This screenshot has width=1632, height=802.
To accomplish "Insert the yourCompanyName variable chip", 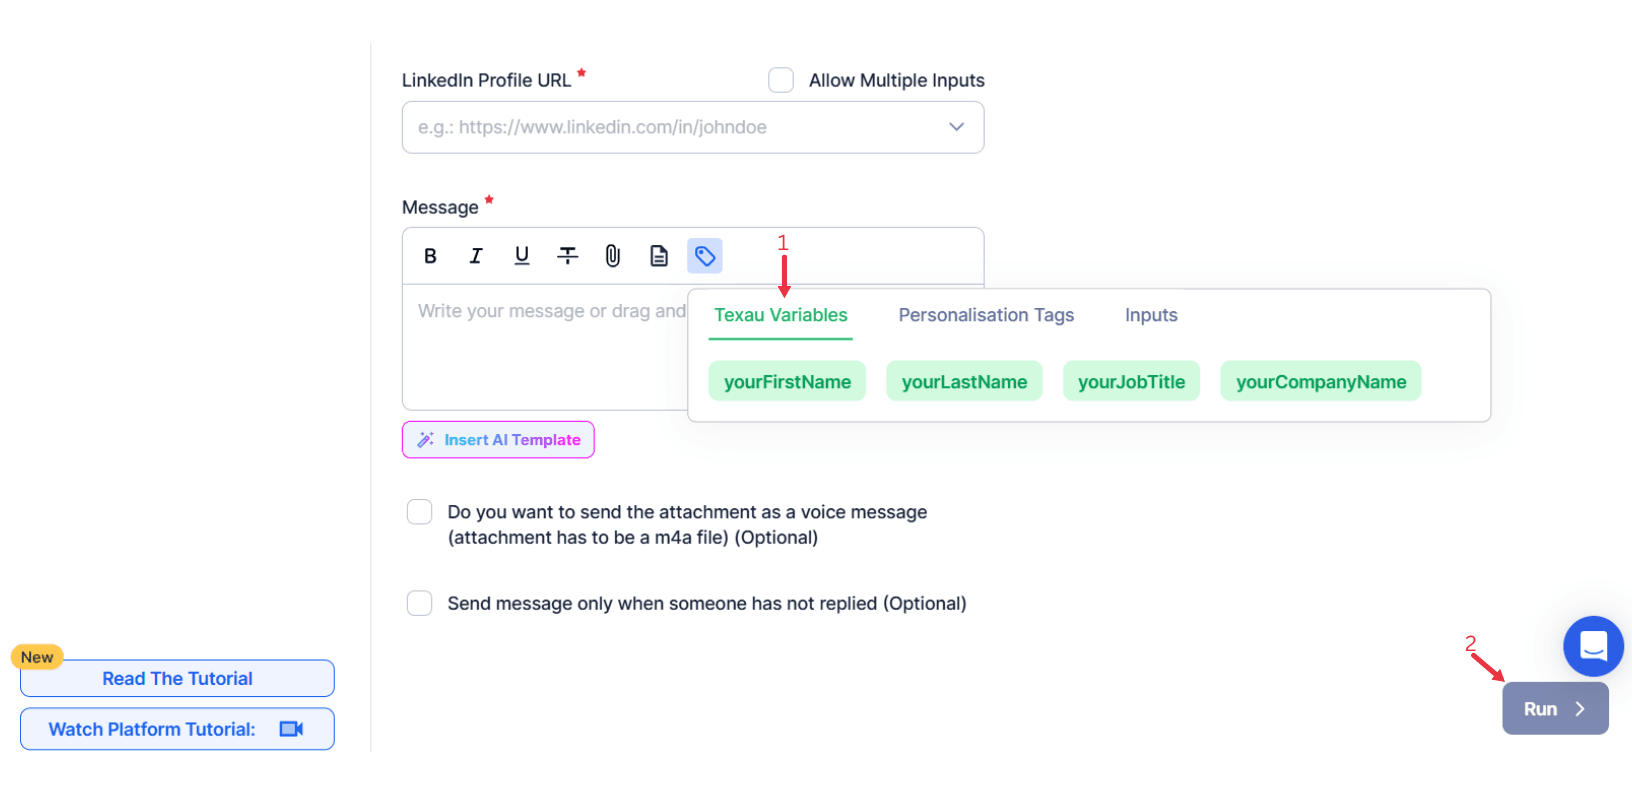I will pyautogui.click(x=1320, y=381).
